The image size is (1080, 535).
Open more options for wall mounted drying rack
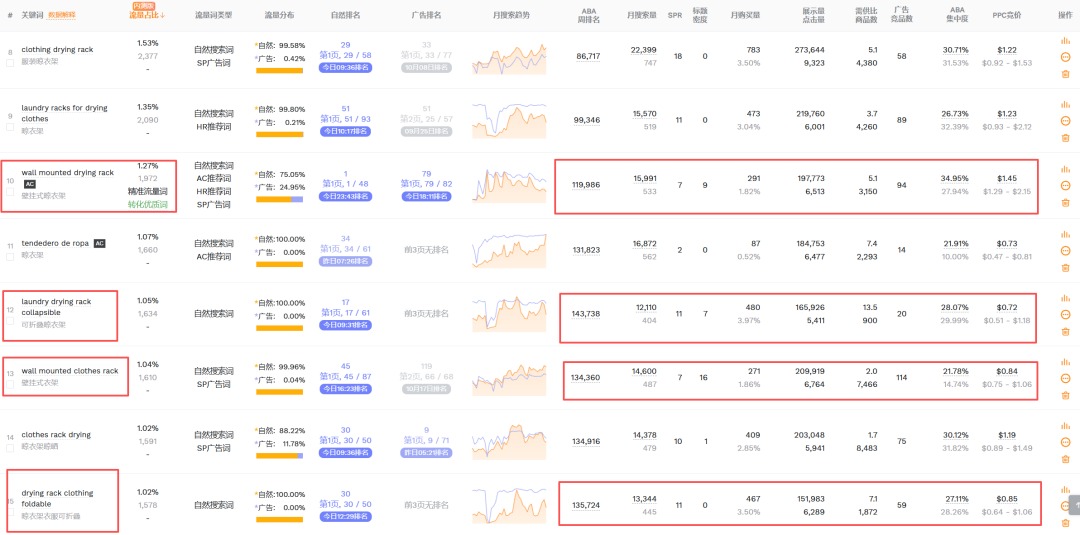coord(1066,185)
